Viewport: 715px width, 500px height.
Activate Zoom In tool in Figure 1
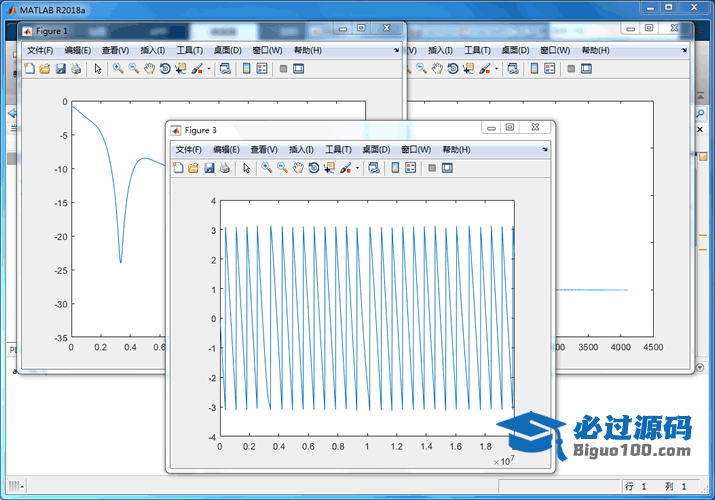[118, 69]
